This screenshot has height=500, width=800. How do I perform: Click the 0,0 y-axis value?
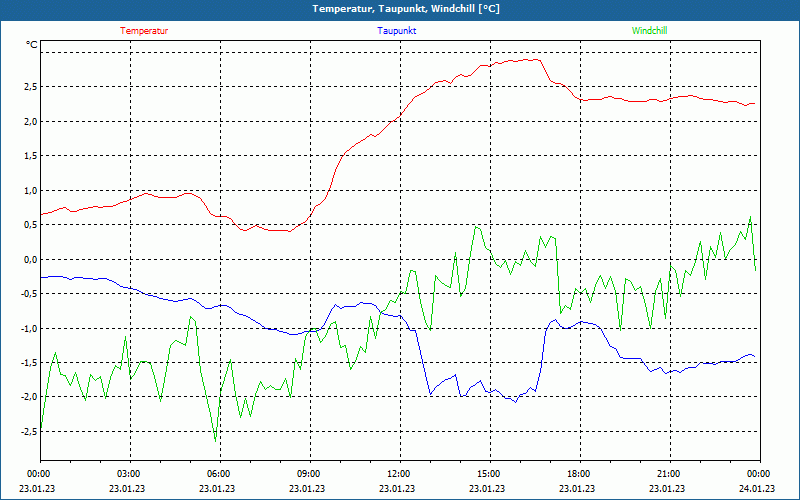click(31, 260)
